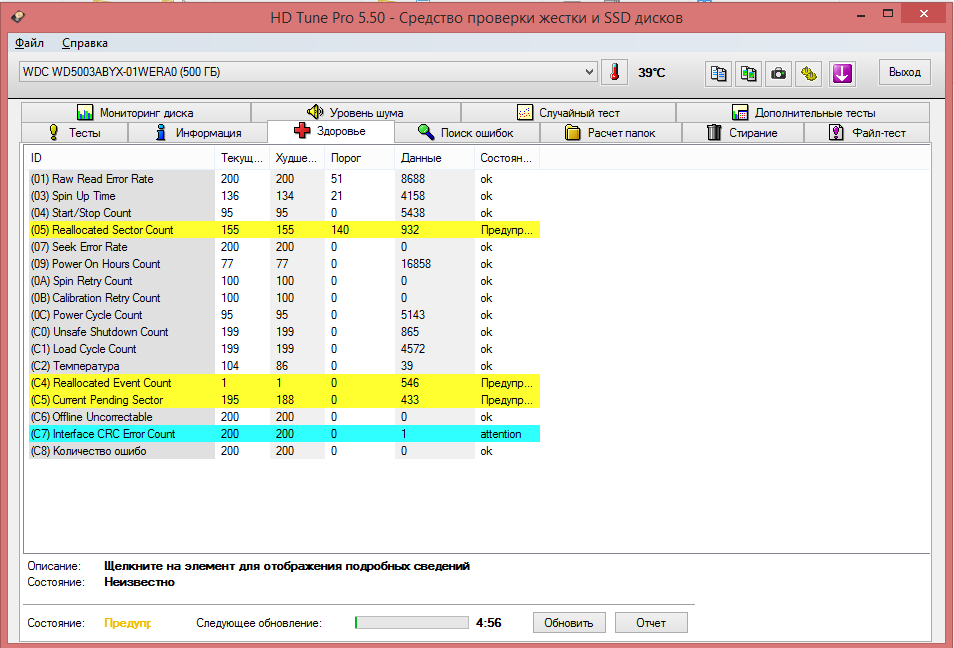The height and width of the screenshot is (648, 954).
Task: Sort by the Состоян... column header
Action: tap(507, 158)
